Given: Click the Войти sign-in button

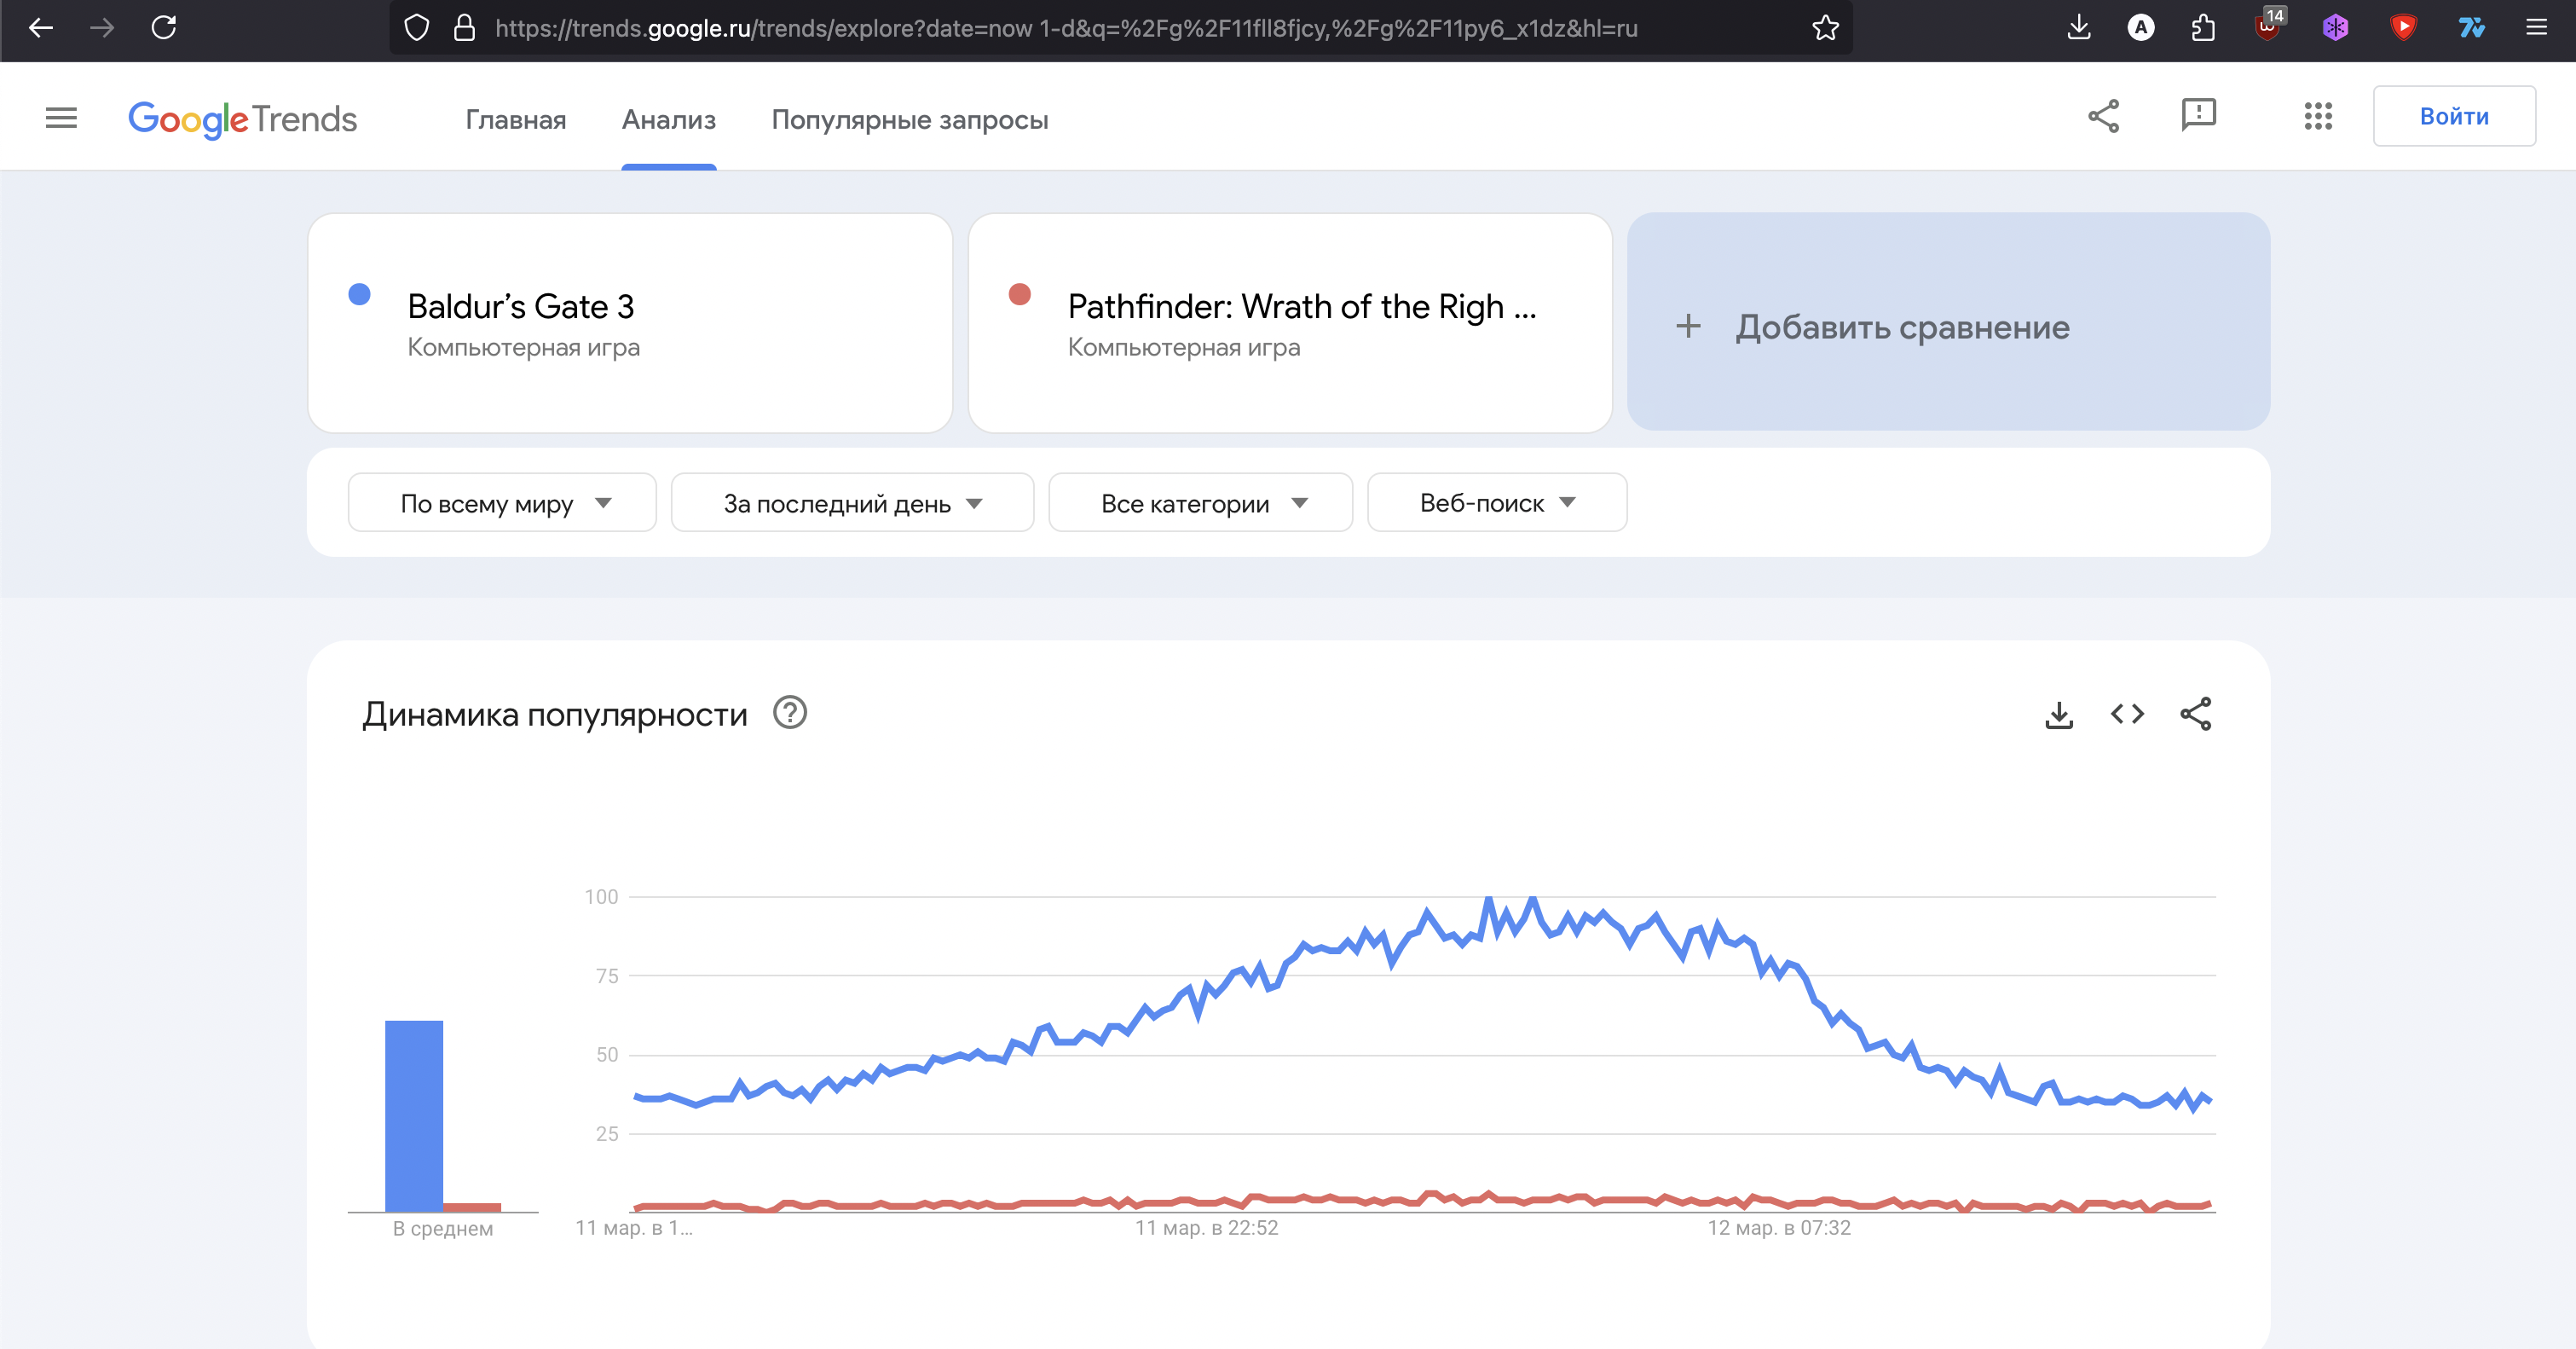Looking at the screenshot, I should click(2454, 116).
